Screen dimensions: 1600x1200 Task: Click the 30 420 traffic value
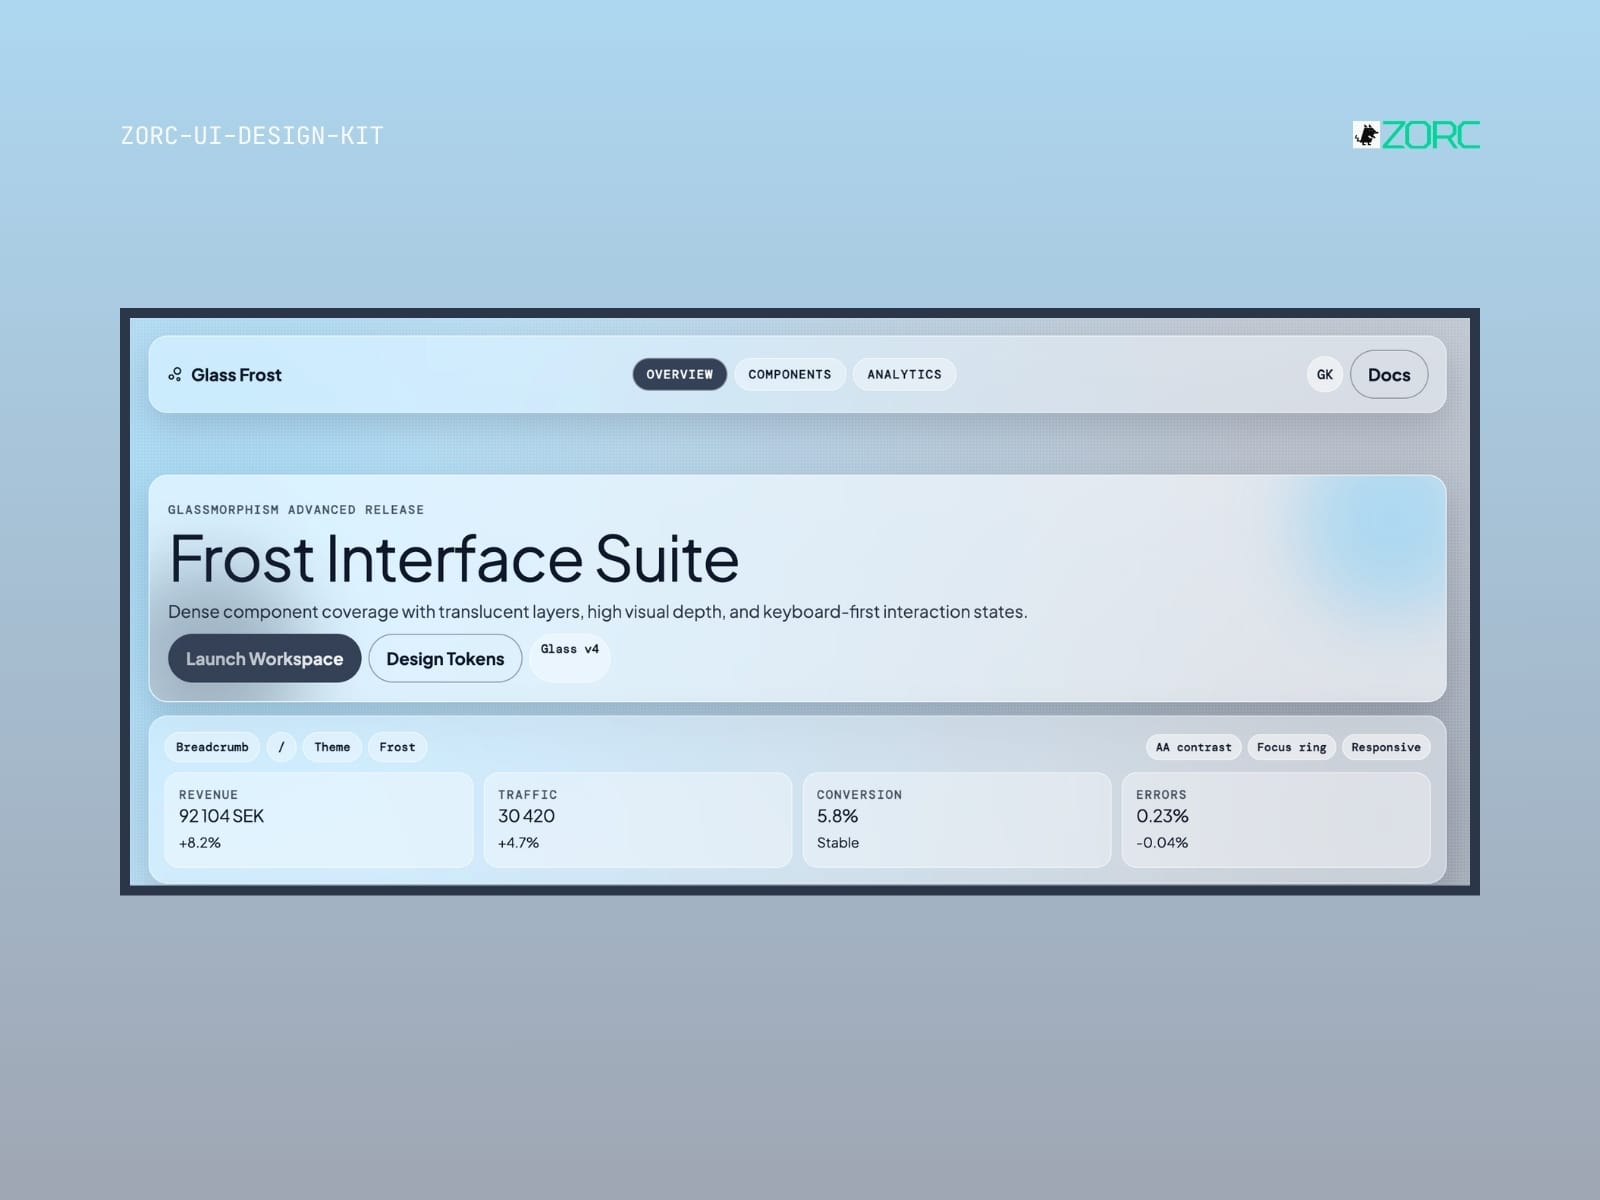526,816
